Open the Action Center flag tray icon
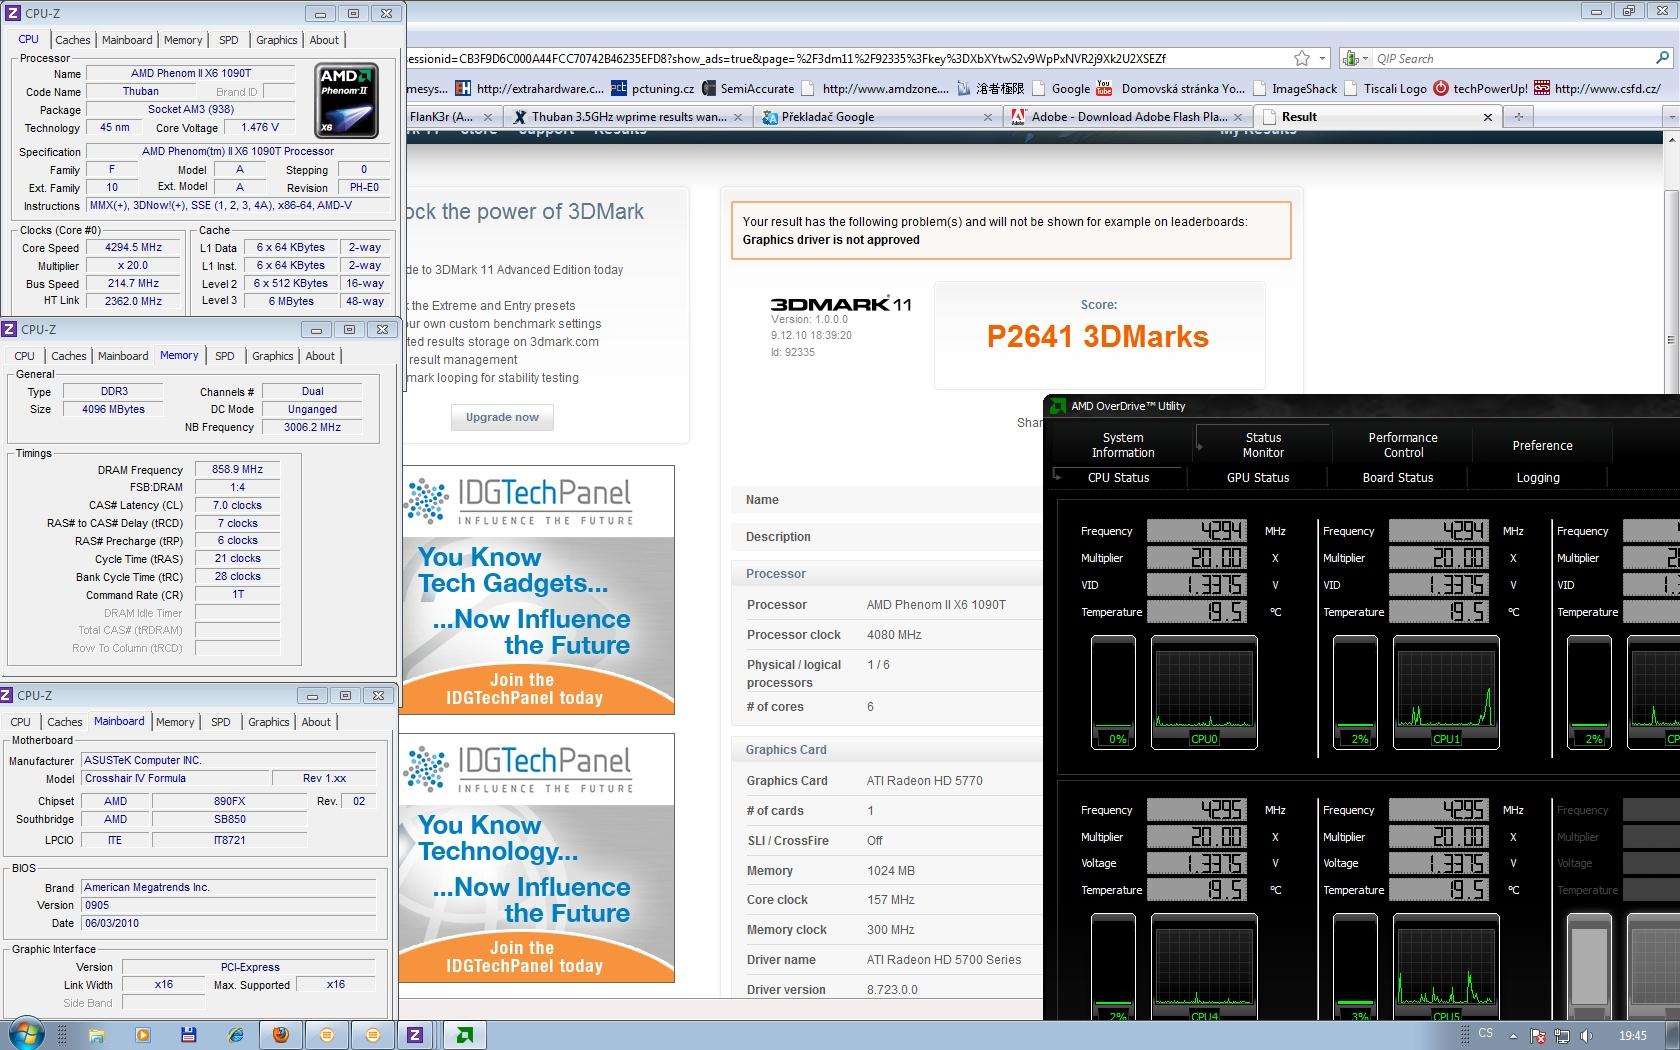Viewport: 1680px width, 1050px height. [1538, 1036]
